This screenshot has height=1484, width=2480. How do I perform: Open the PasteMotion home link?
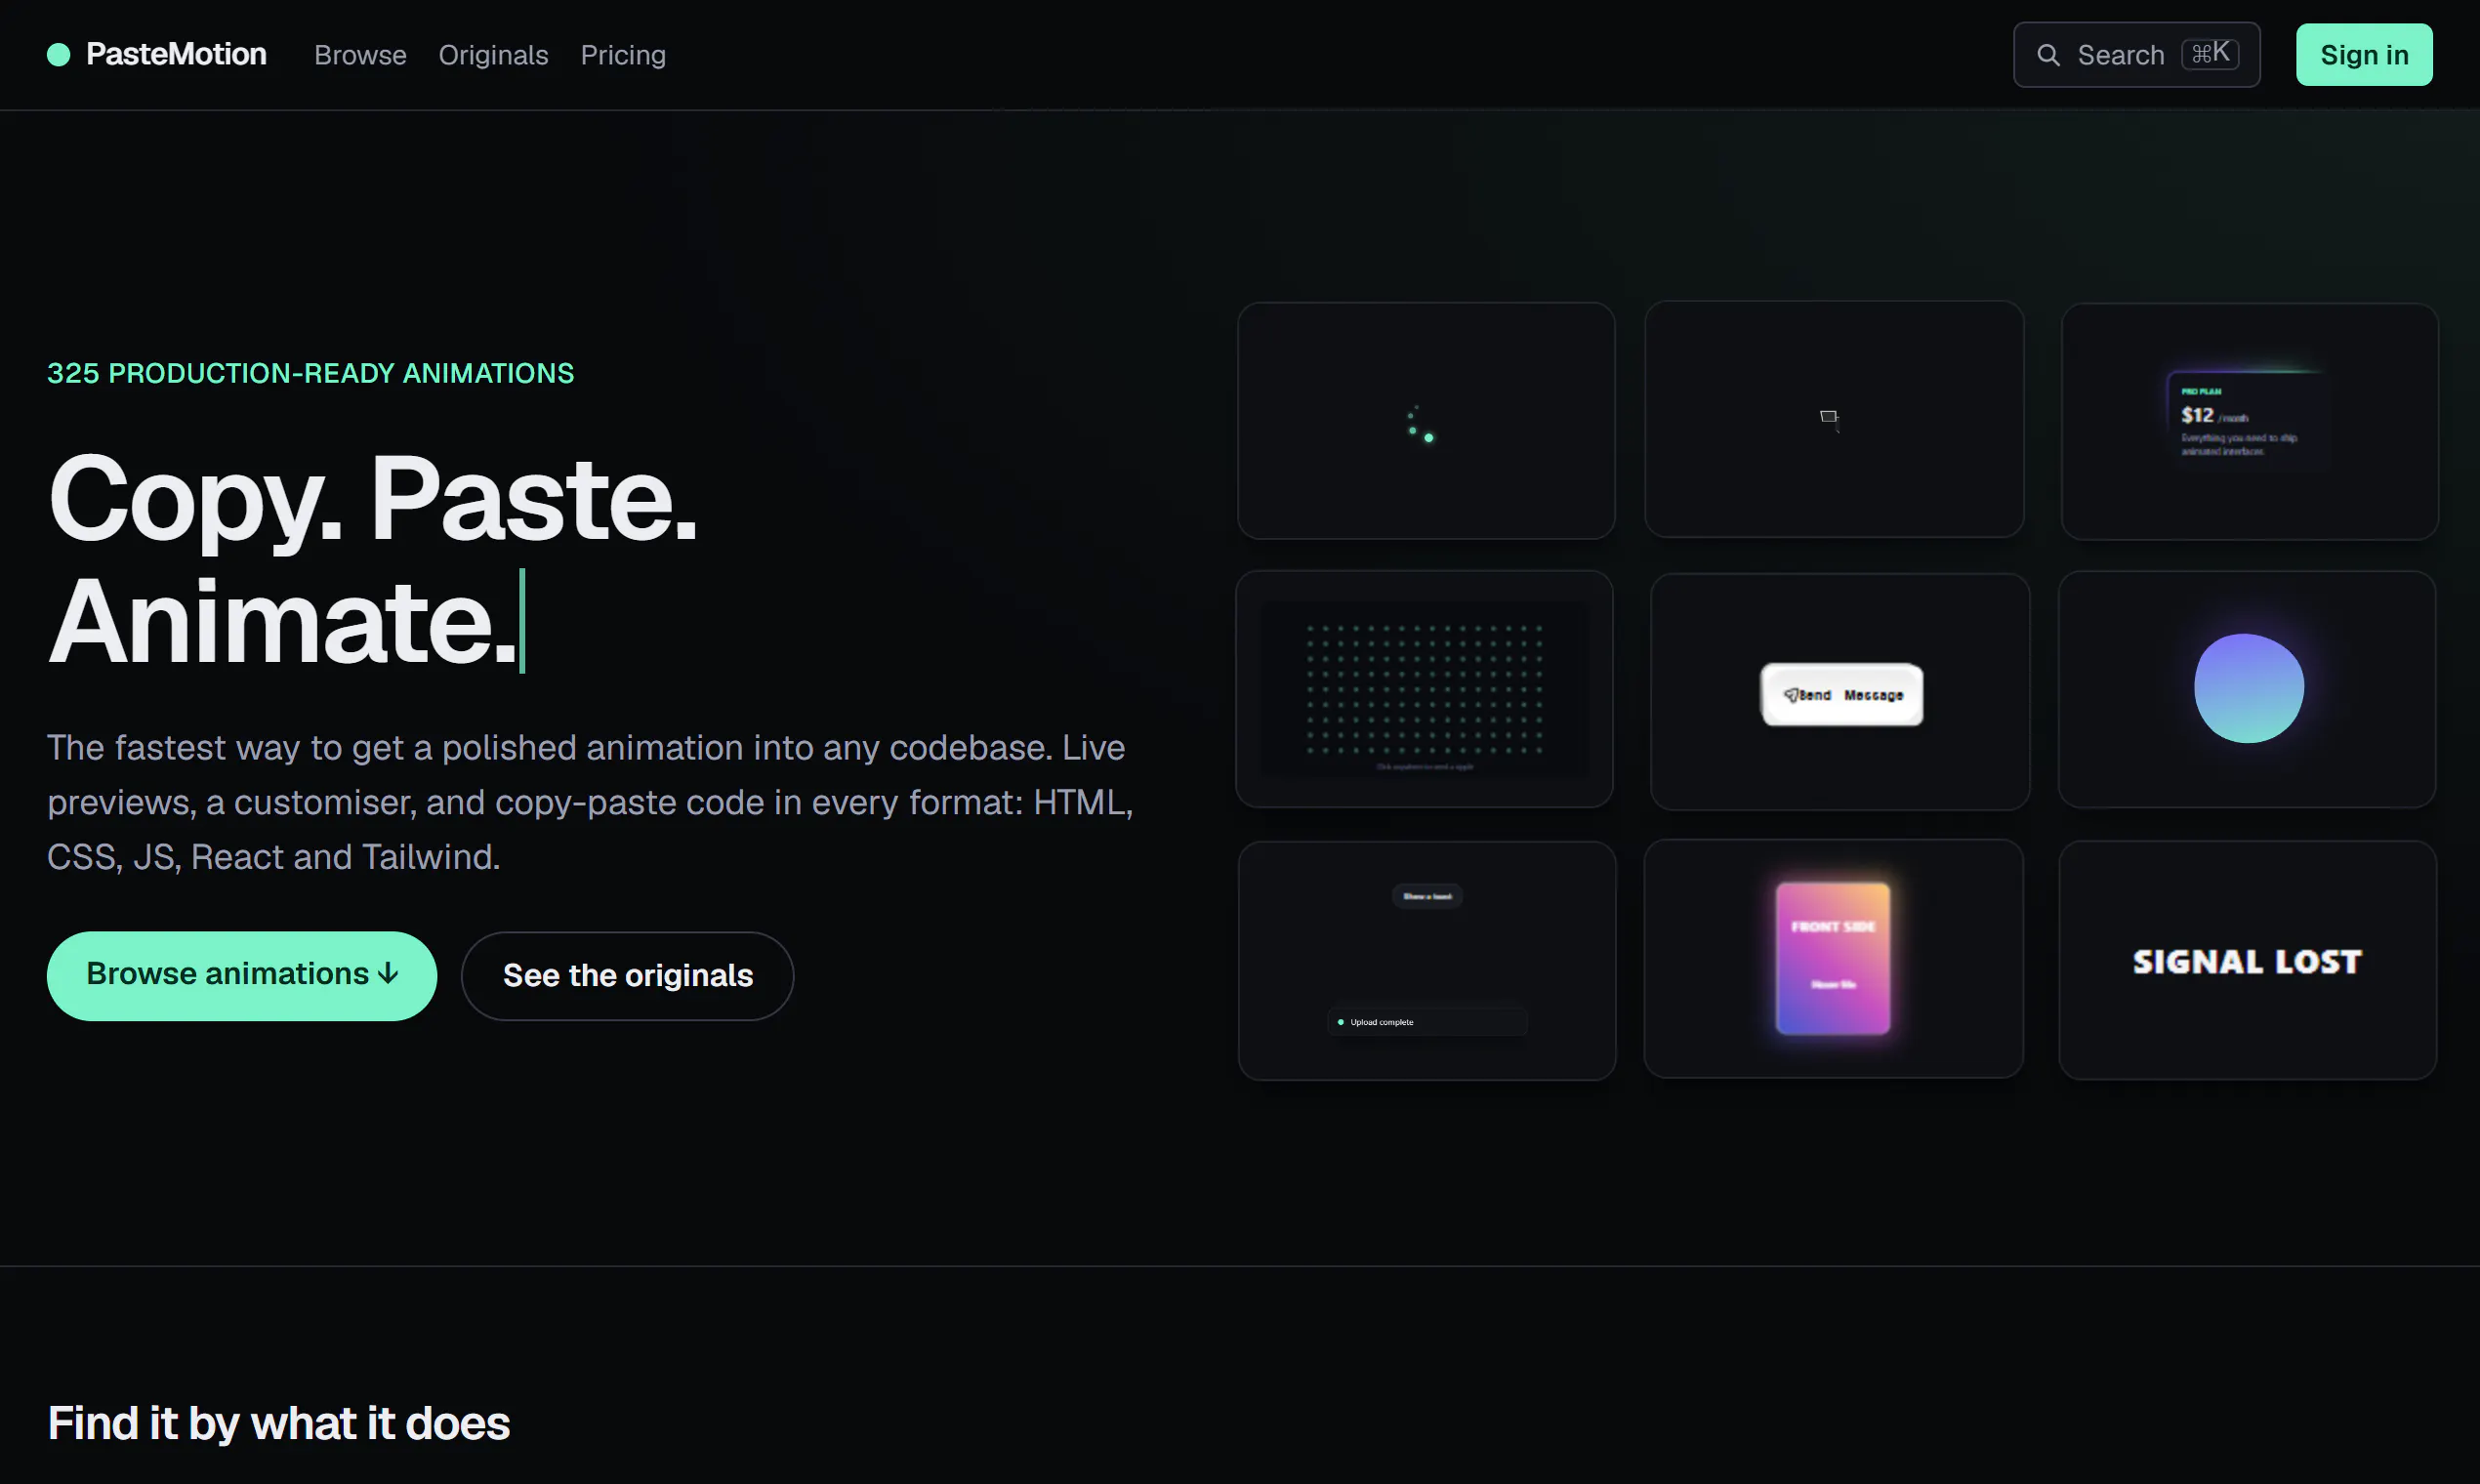click(x=157, y=54)
